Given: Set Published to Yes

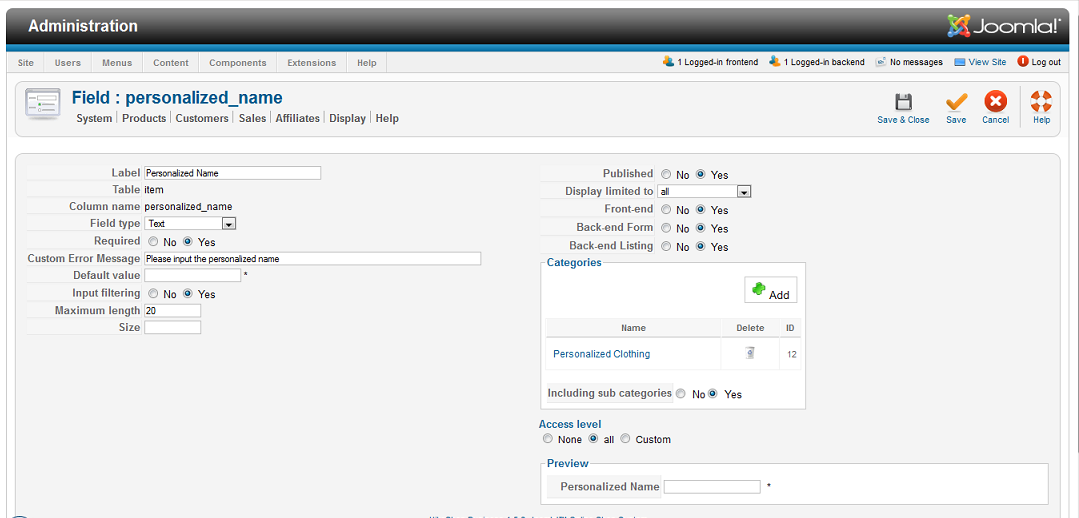Looking at the screenshot, I should 701,174.
